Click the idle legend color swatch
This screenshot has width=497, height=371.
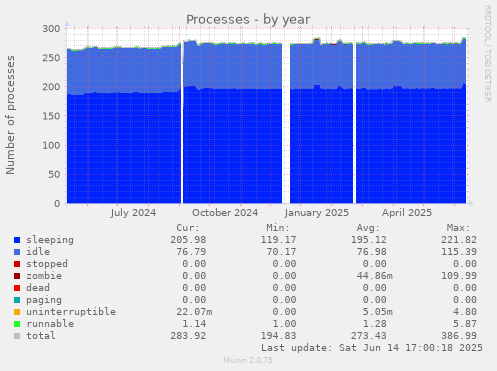(x=17, y=252)
